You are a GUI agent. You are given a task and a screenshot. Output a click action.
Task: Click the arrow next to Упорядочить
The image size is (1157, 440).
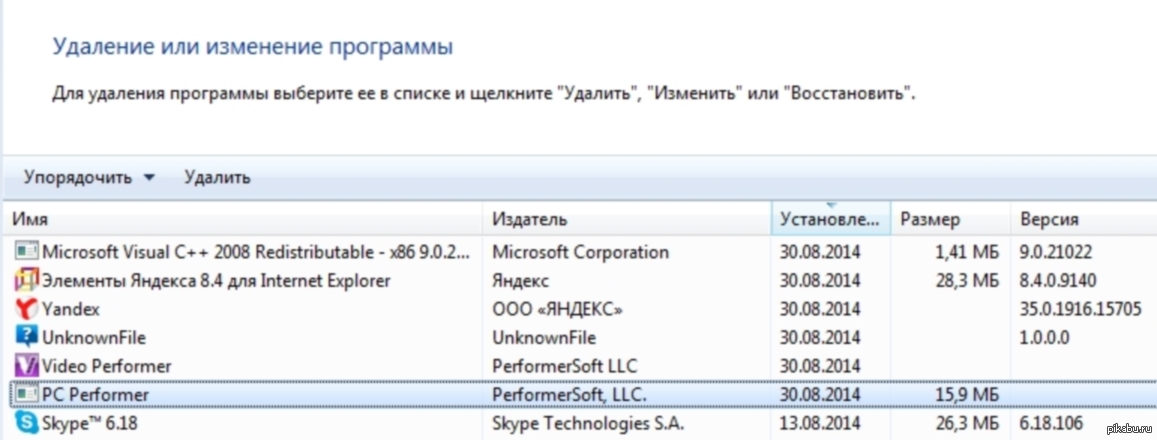(x=149, y=178)
